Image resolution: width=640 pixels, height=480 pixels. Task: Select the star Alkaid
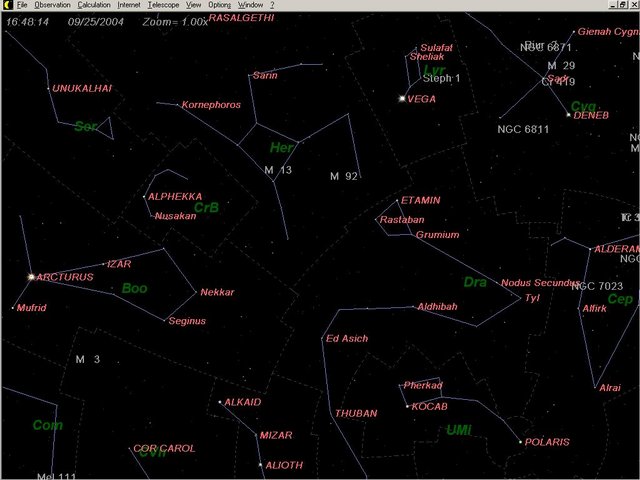point(219,402)
